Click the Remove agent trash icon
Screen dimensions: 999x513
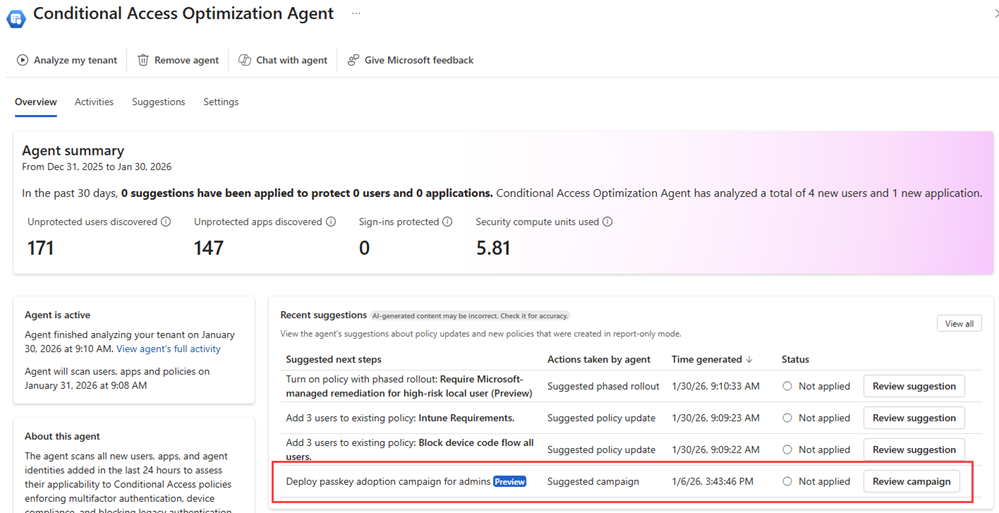point(143,60)
